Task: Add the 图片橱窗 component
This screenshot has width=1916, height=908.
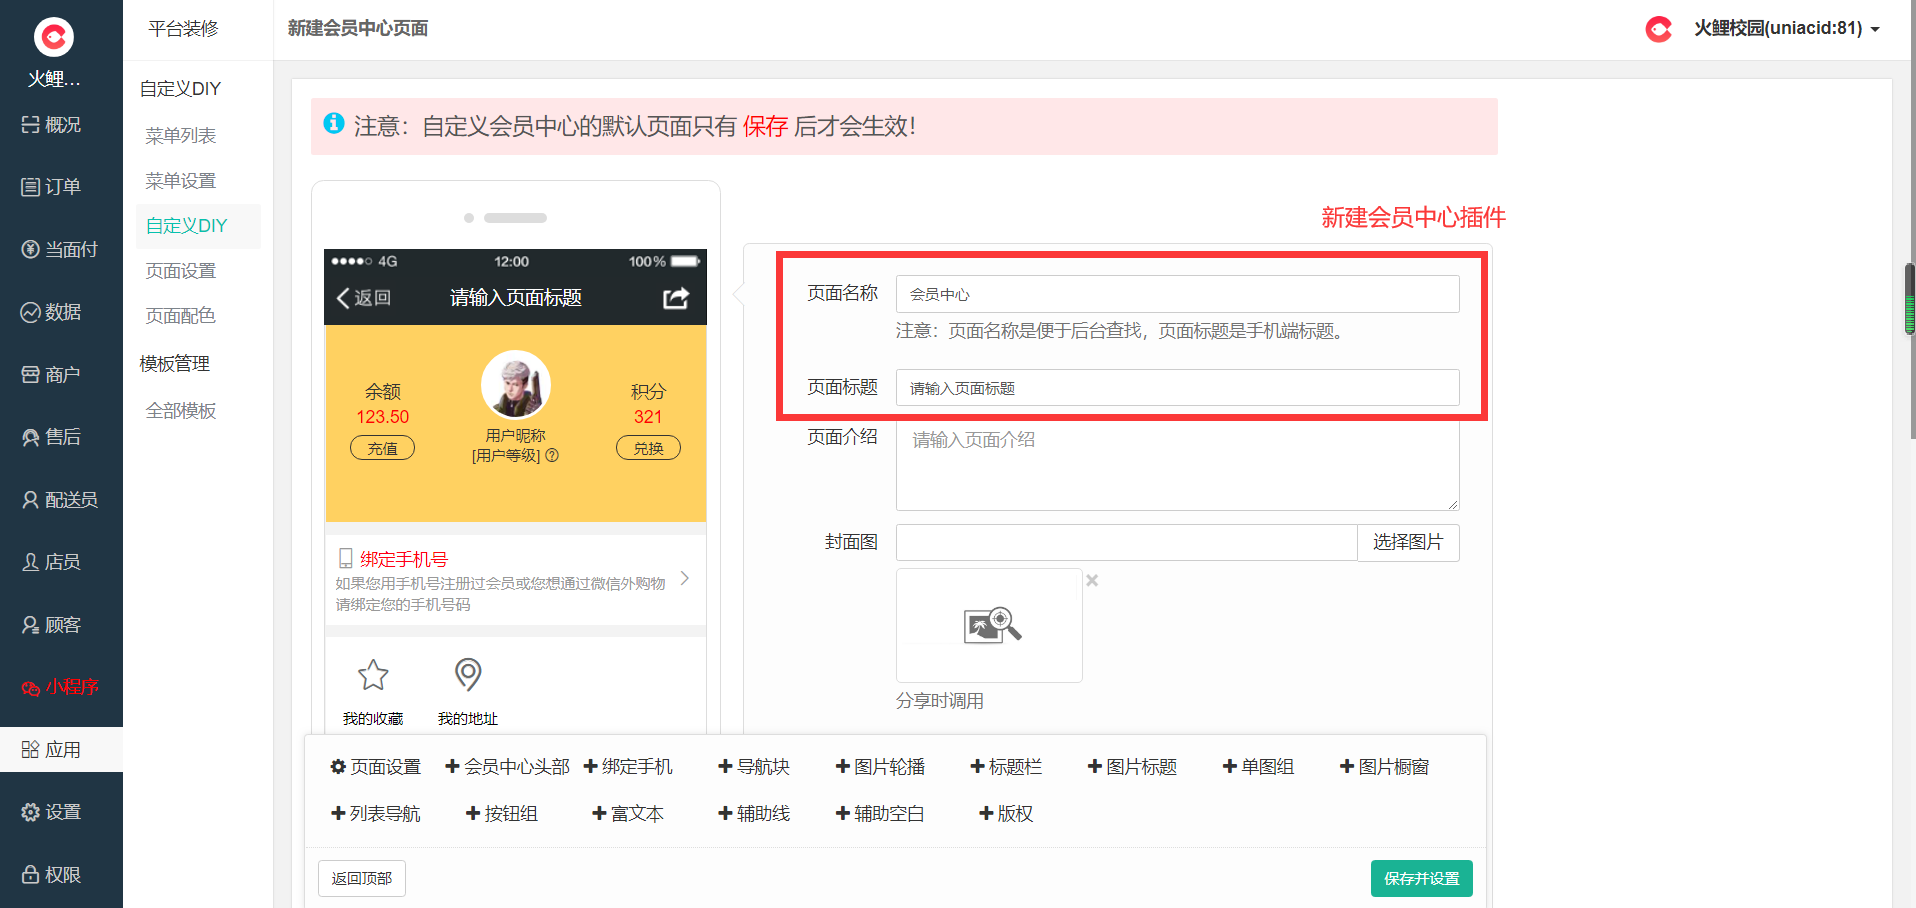Action: point(1384,767)
